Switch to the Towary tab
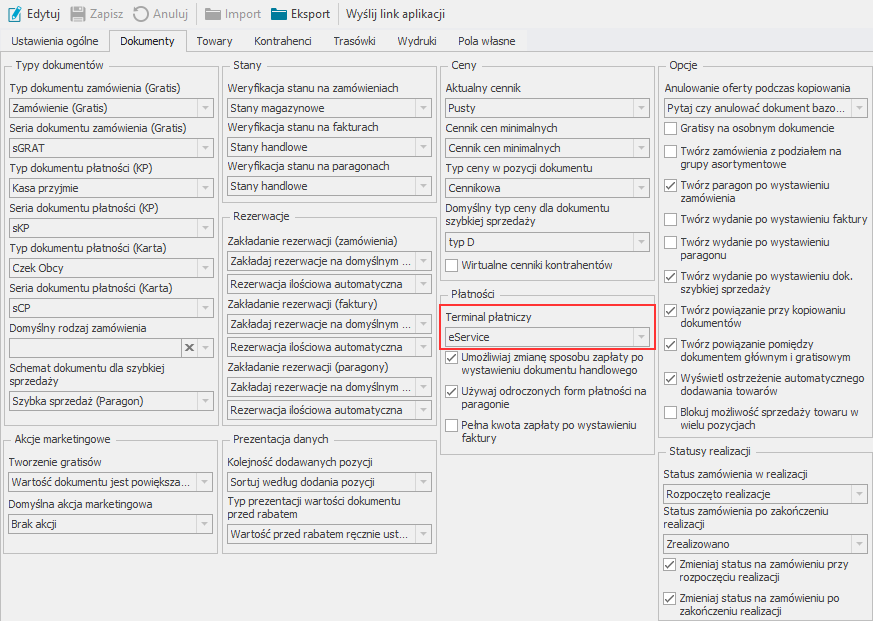Viewport: 873px width, 621px height. point(214,41)
